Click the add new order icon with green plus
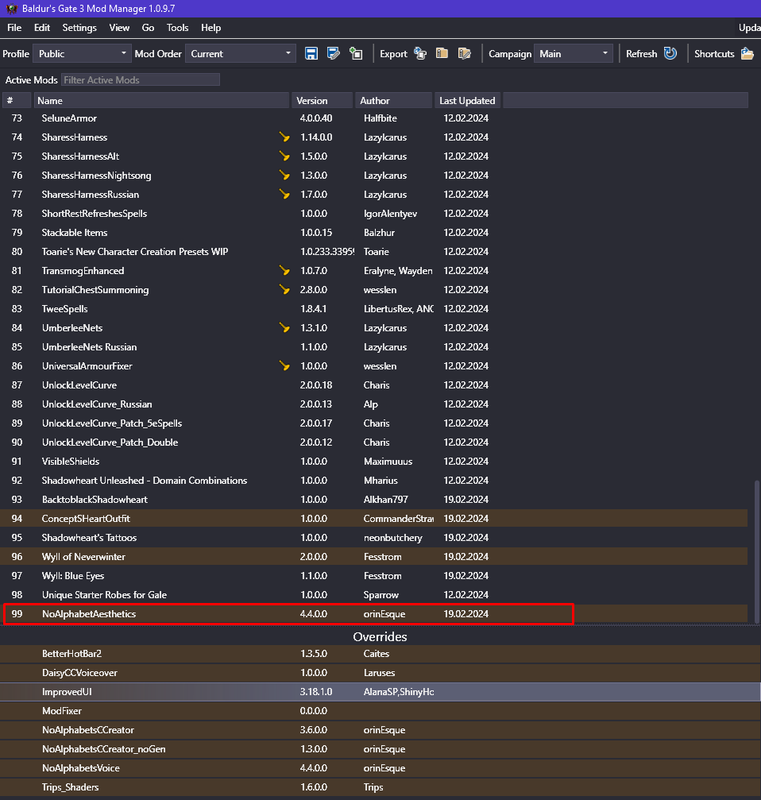761x800 pixels. pos(356,54)
